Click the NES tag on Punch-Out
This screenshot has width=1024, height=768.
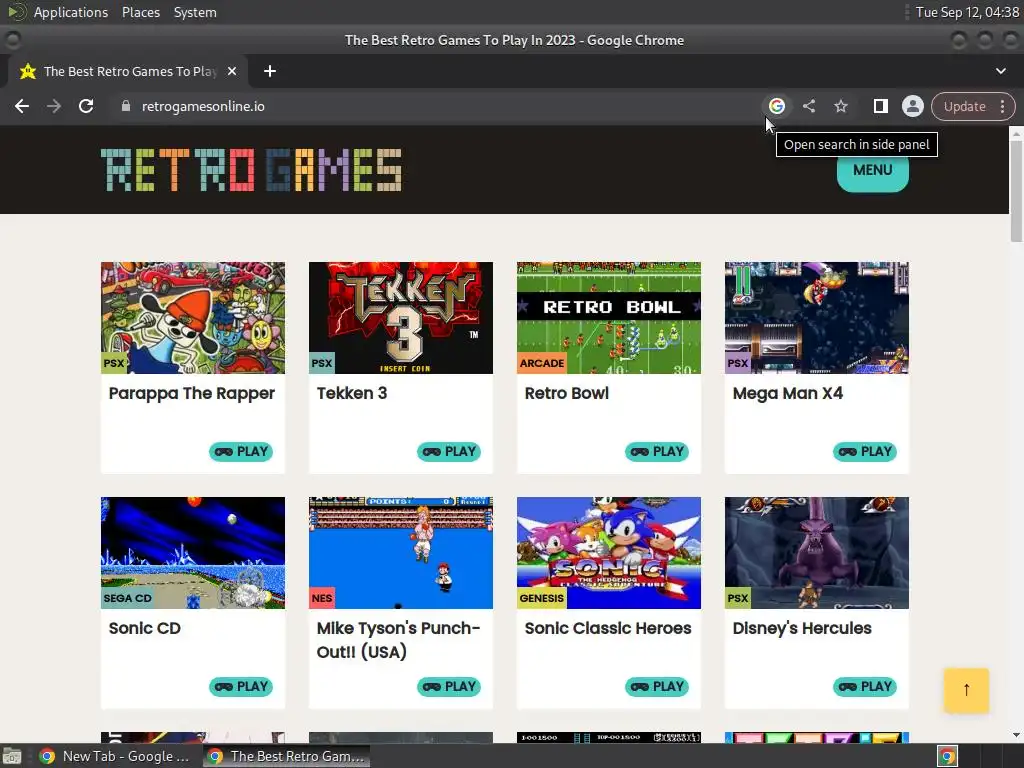pyautogui.click(x=322, y=598)
